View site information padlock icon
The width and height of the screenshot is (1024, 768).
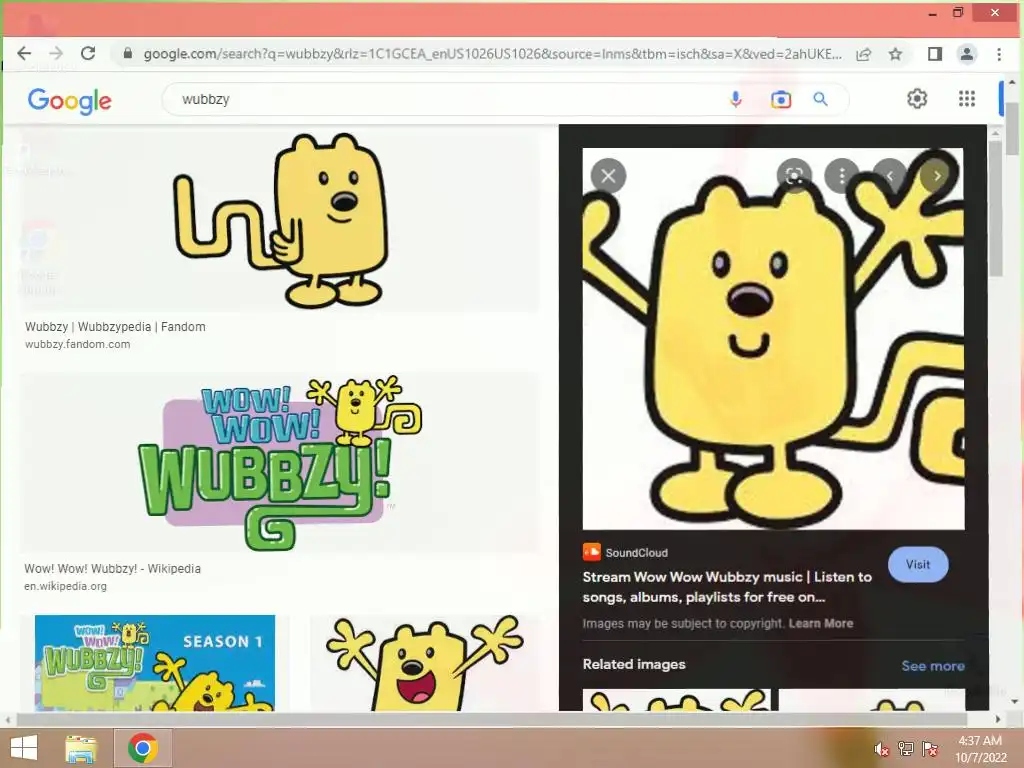click(128, 54)
